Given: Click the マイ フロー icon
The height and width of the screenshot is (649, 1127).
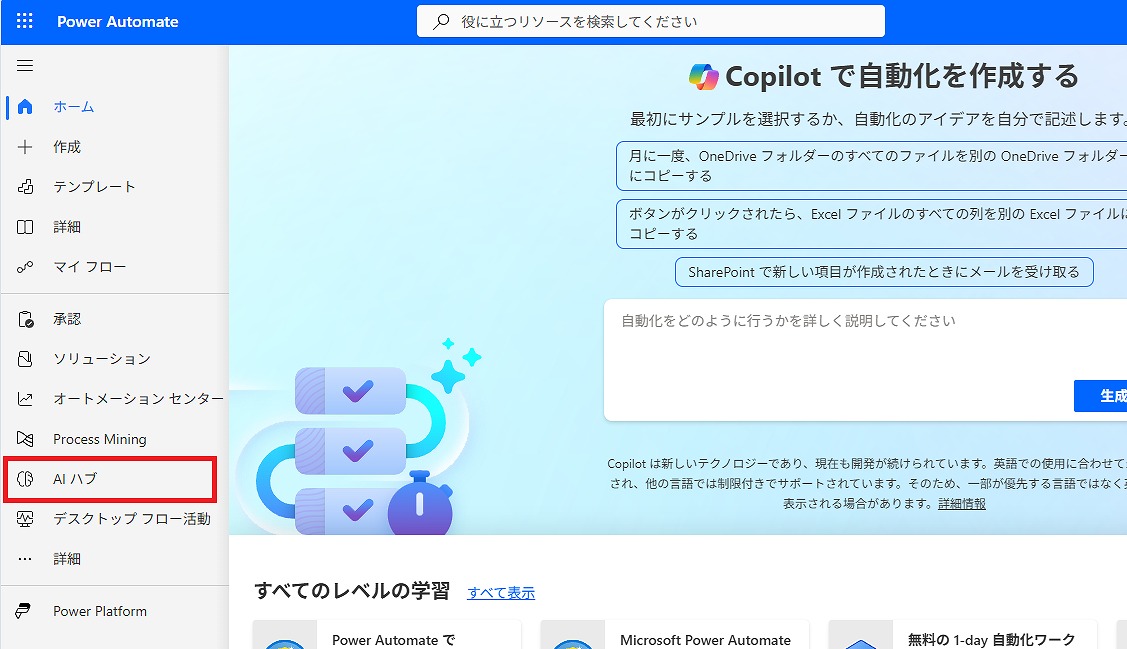Looking at the screenshot, I should point(26,267).
